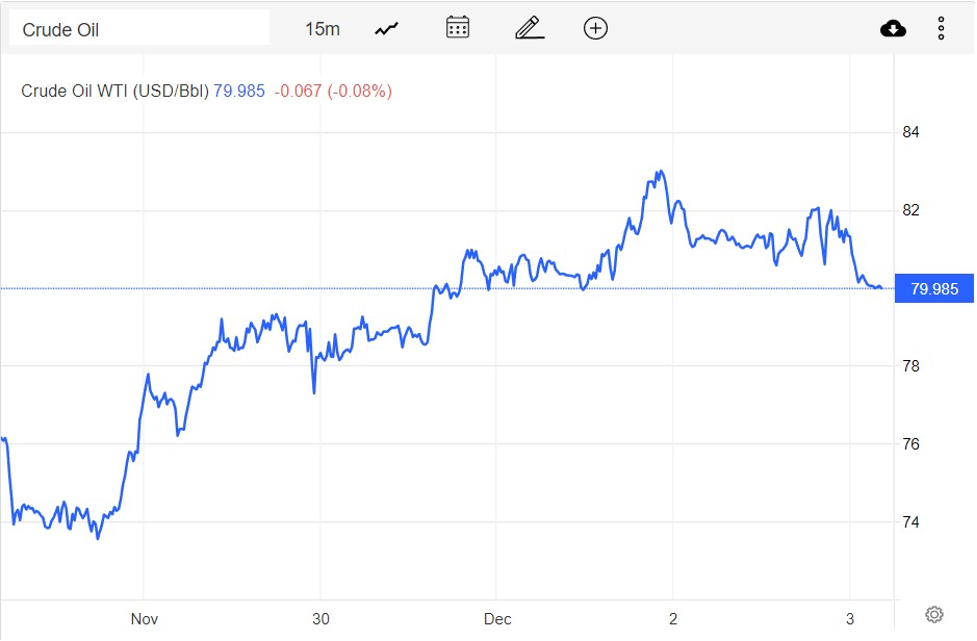
Task: Change chart type with line icon
Action: (387, 29)
